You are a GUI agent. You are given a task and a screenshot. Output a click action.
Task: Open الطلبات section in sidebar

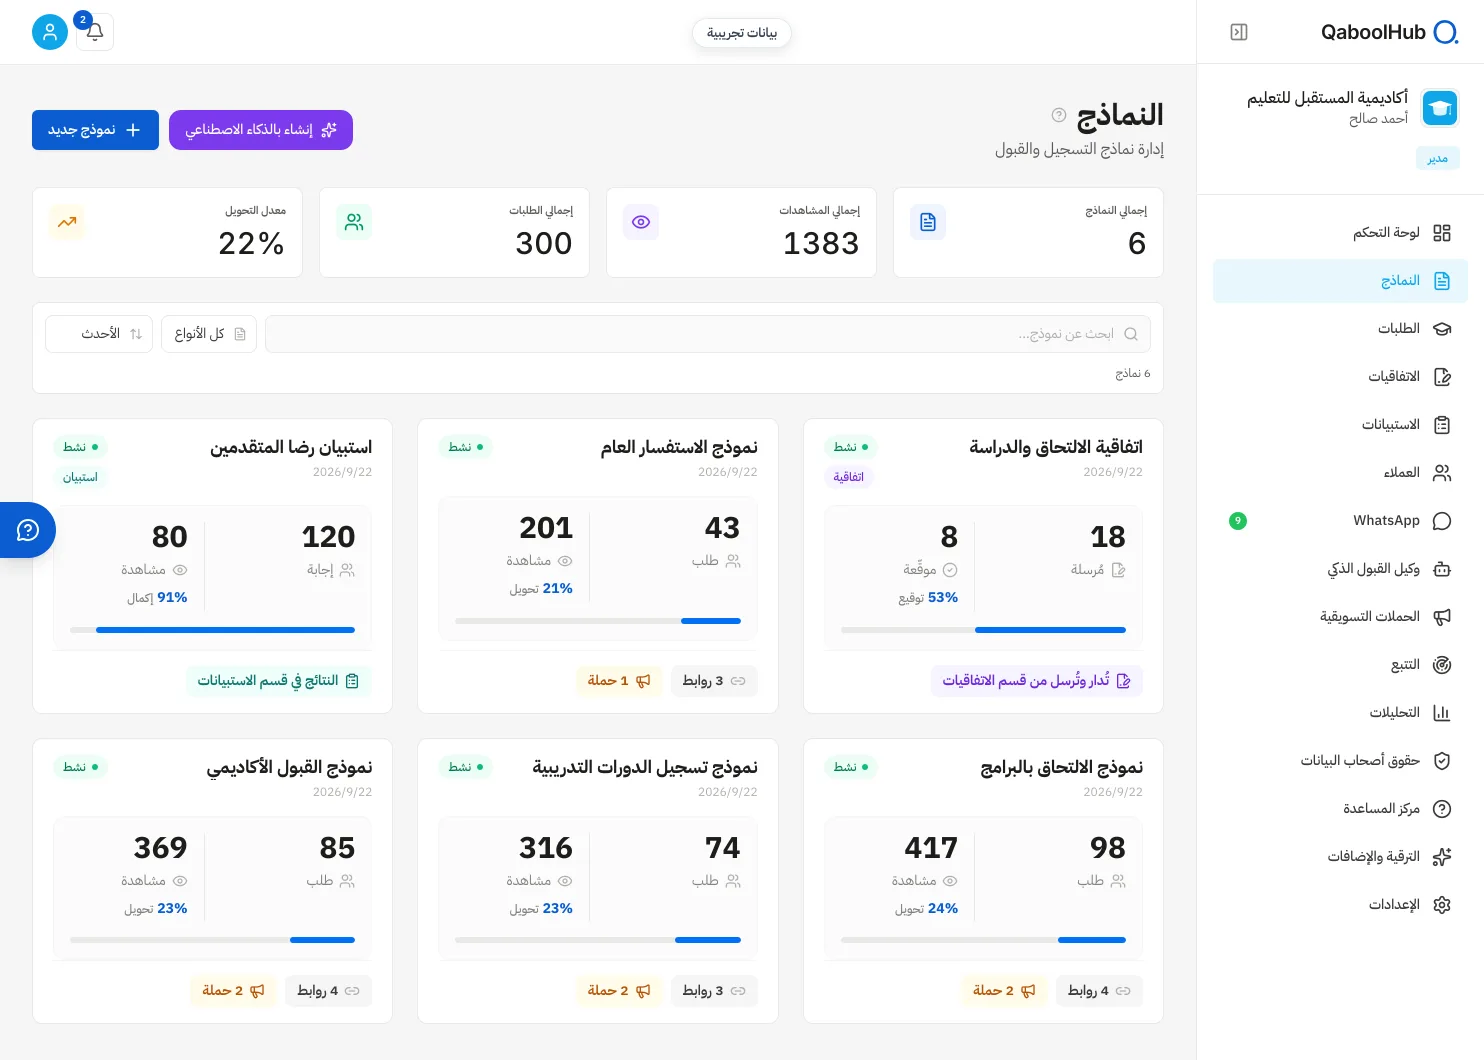(x=1340, y=329)
